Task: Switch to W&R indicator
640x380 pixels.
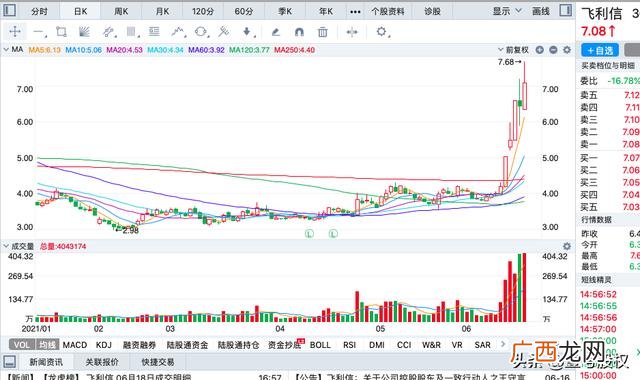Action: 431,345
